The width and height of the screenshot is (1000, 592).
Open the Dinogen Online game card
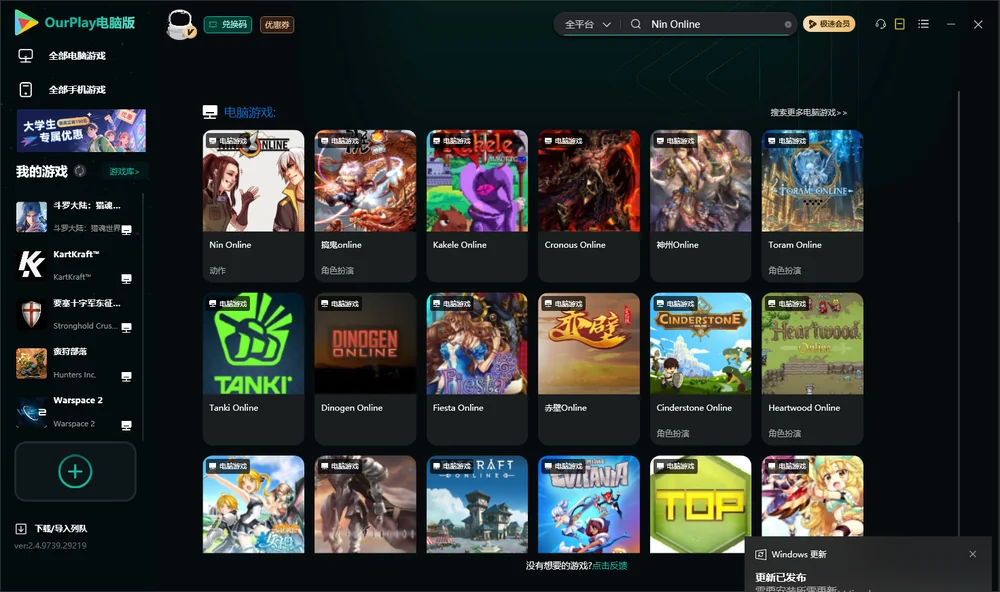(365, 369)
